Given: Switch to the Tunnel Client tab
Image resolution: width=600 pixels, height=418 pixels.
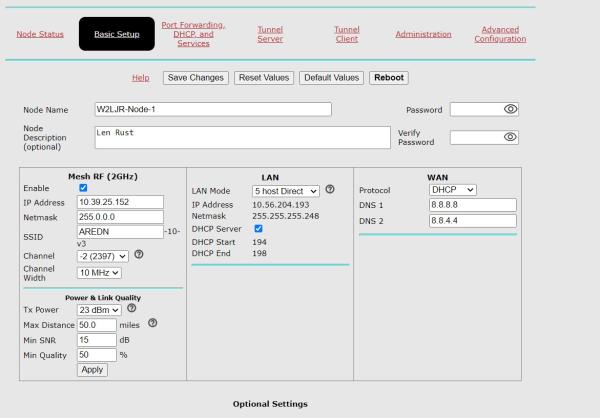Looking at the screenshot, I should [x=347, y=34].
